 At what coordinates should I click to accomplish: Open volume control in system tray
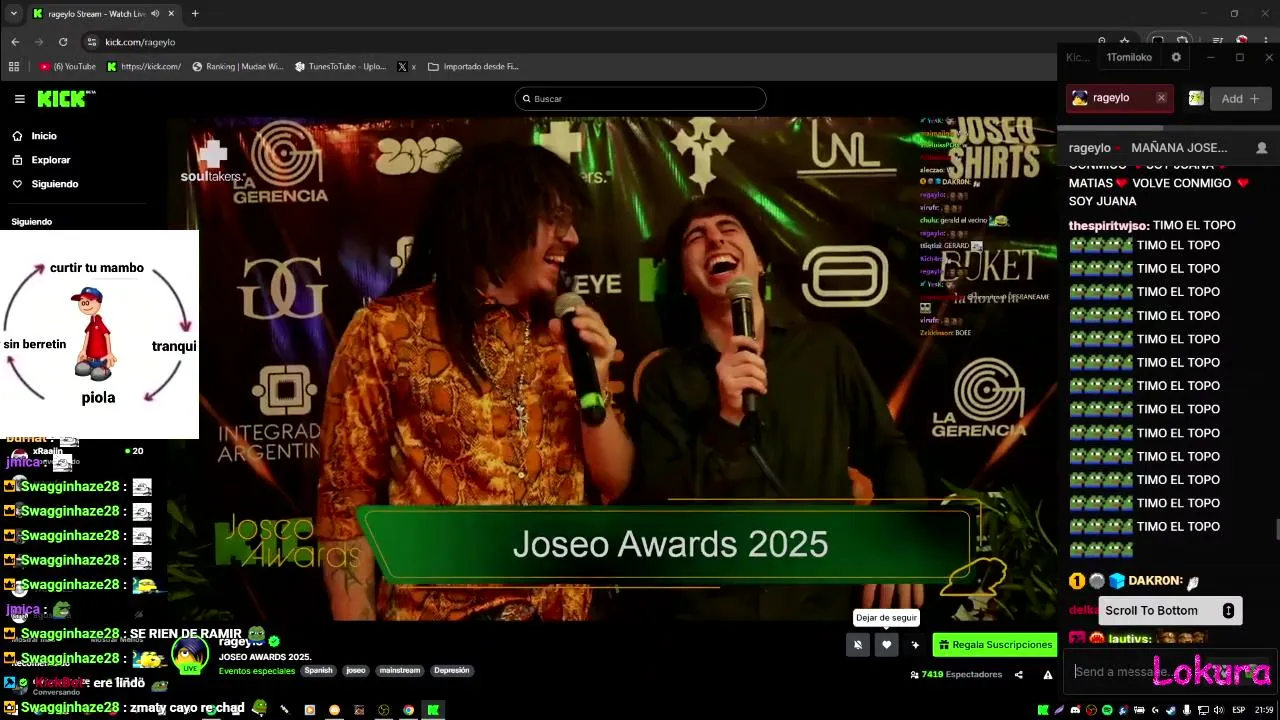[1219, 710]
